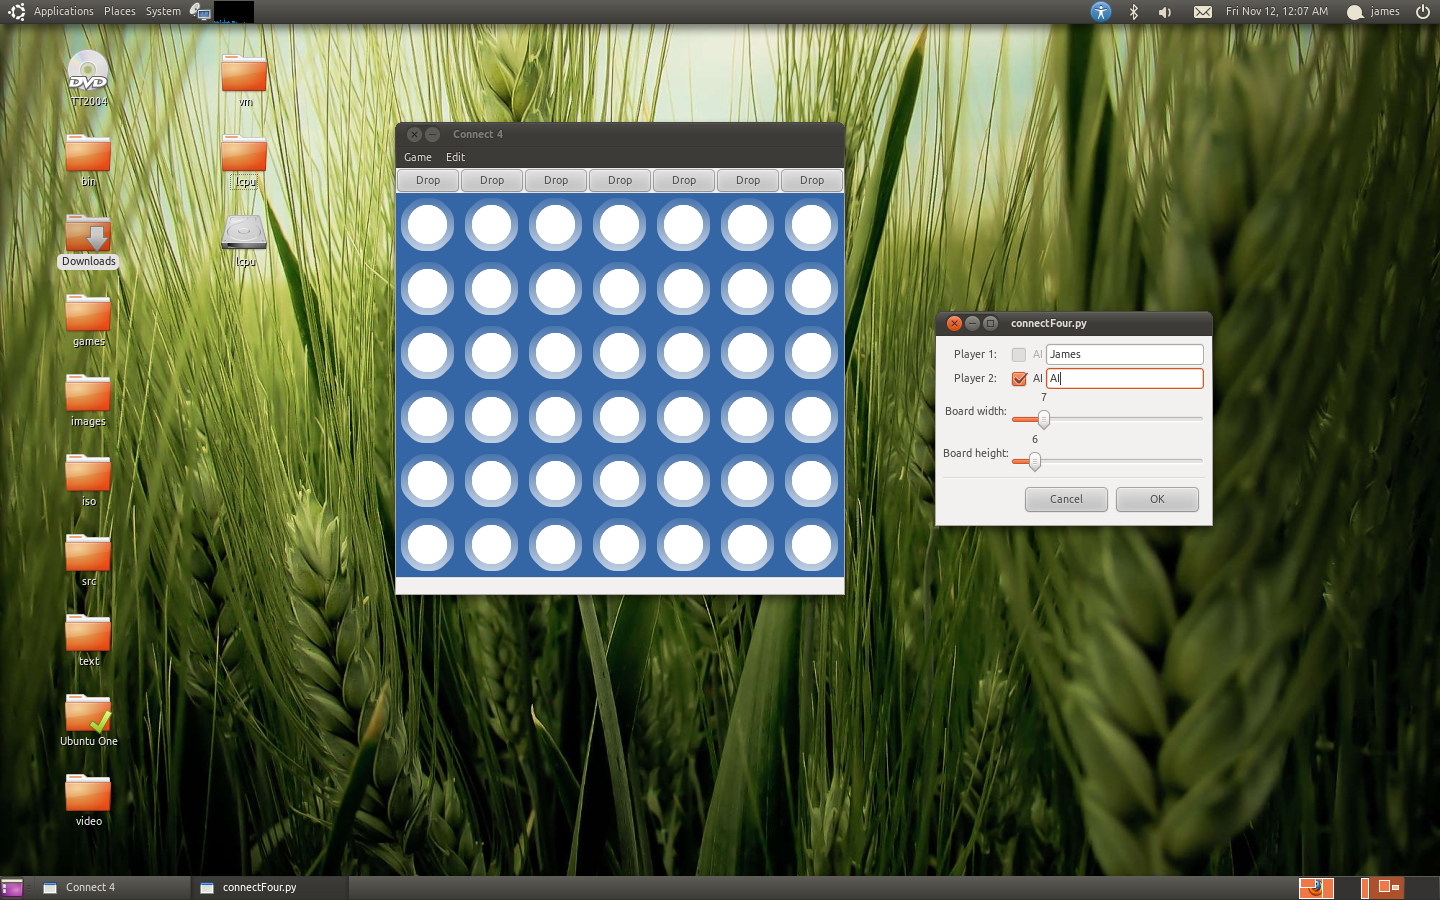Open the Game menu in Connect 4

[x=418, y=158]
